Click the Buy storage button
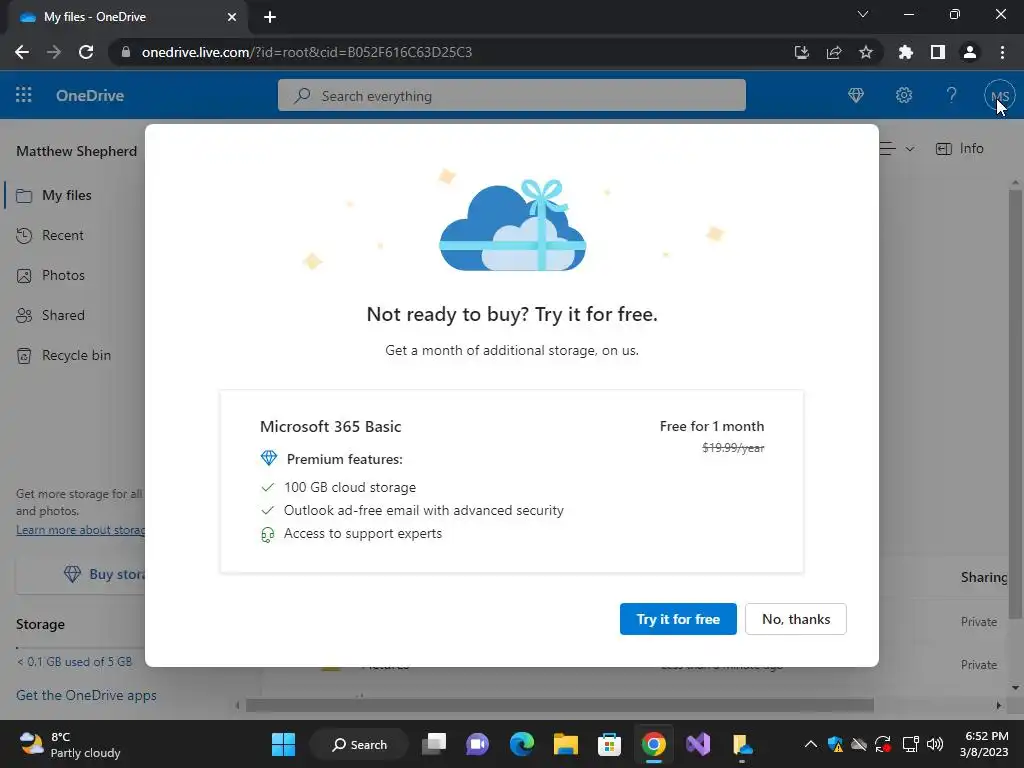The image size is (1024, 768). point(82,574)
